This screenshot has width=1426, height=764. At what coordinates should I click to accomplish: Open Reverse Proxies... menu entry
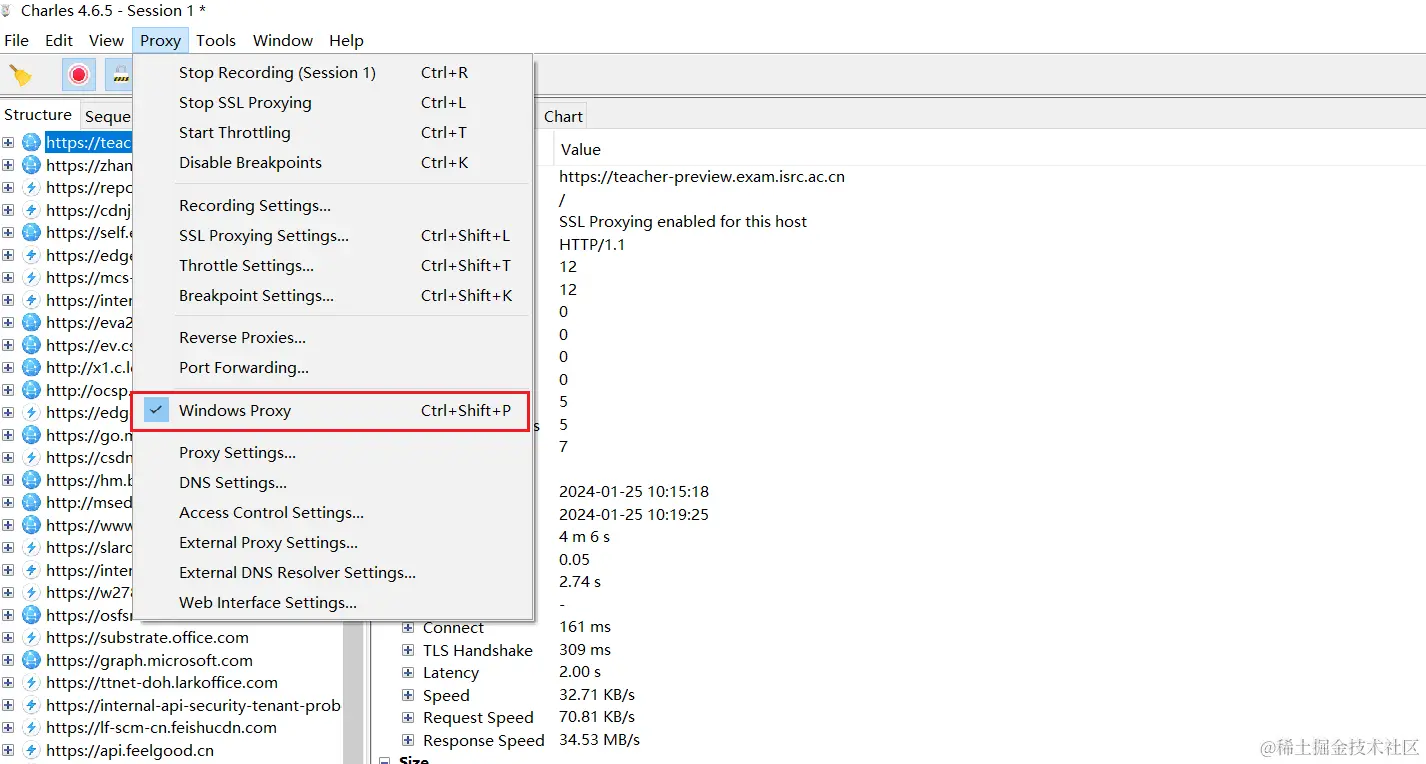coord(334,337)
